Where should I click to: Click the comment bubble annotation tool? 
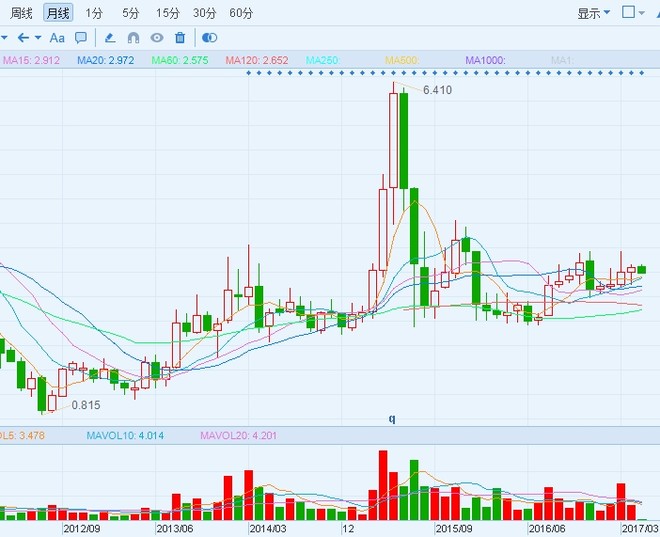(x=81, y=38)
